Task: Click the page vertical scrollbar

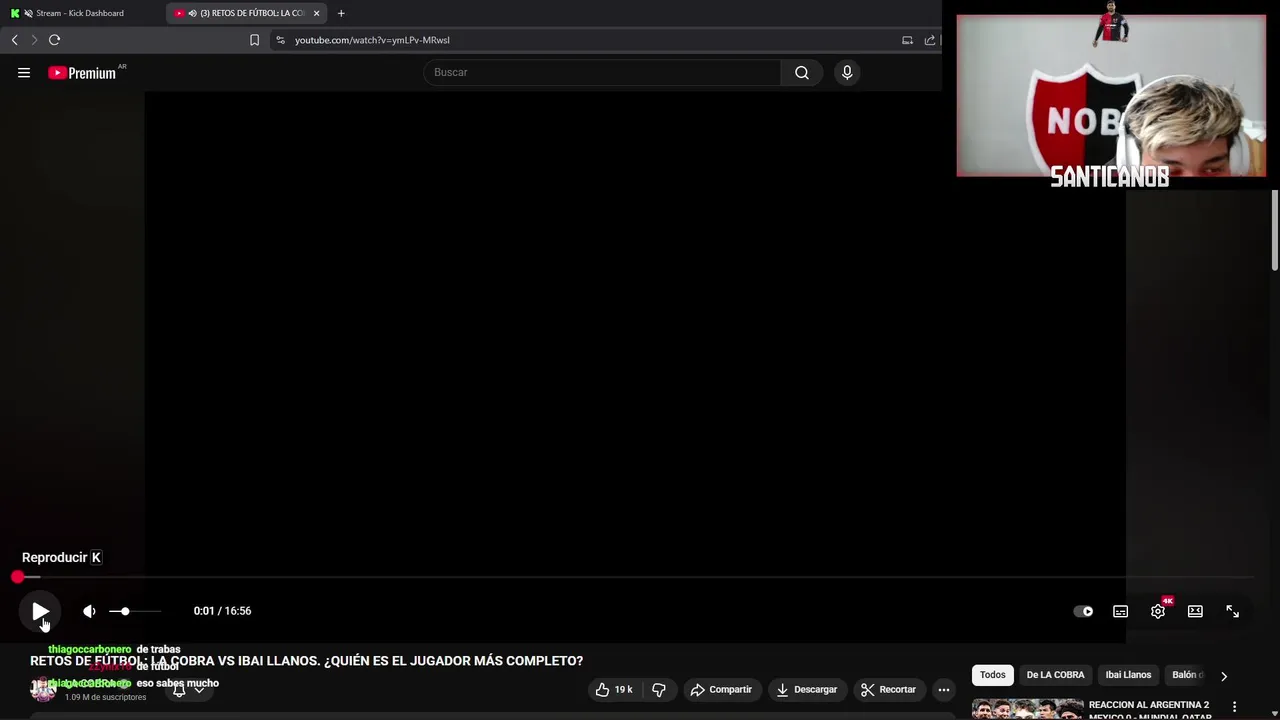Action: point(1275,230)
